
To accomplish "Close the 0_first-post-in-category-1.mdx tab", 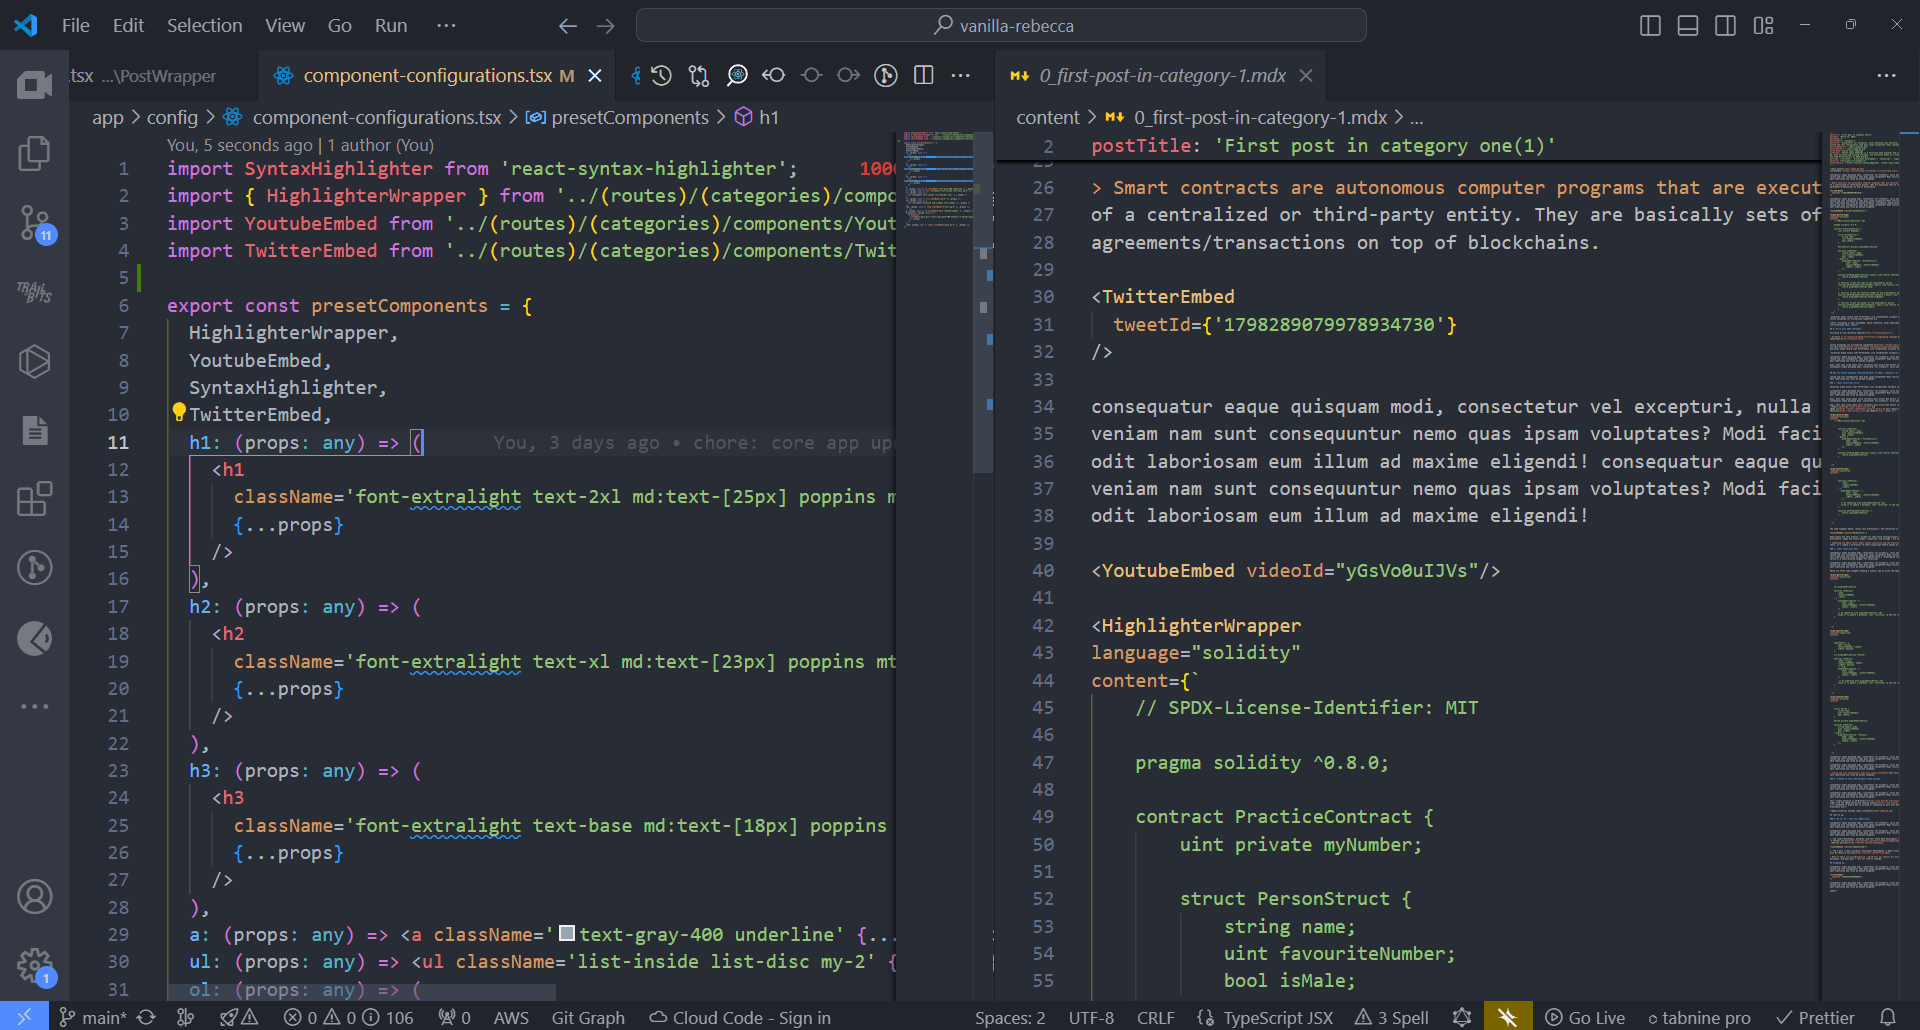I will click(x=1306, y=75).
